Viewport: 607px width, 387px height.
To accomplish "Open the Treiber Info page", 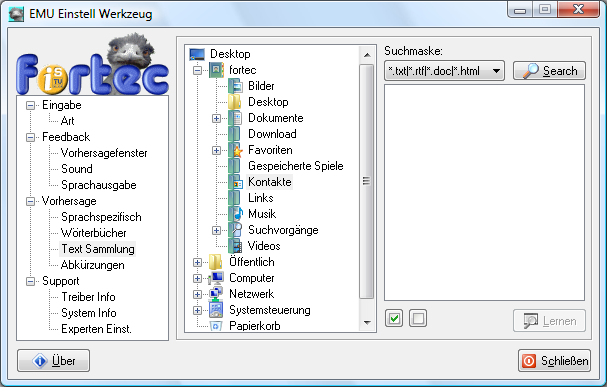I will pyautogui.click(x=88, y=297).
